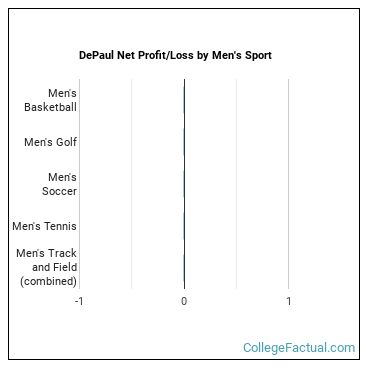Click the word DePaul in the title

coord(96,55)
